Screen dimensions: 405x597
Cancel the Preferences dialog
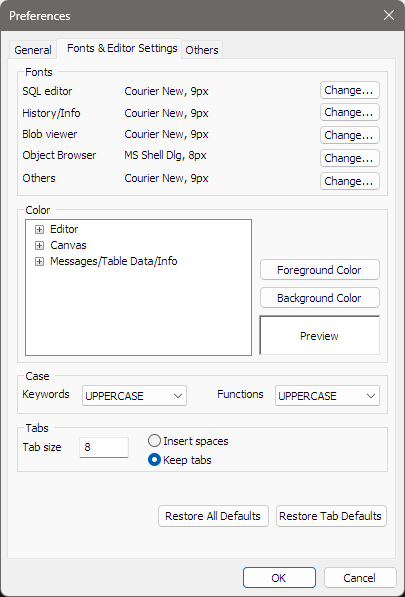pyautogui.click(x=360, y=578)
